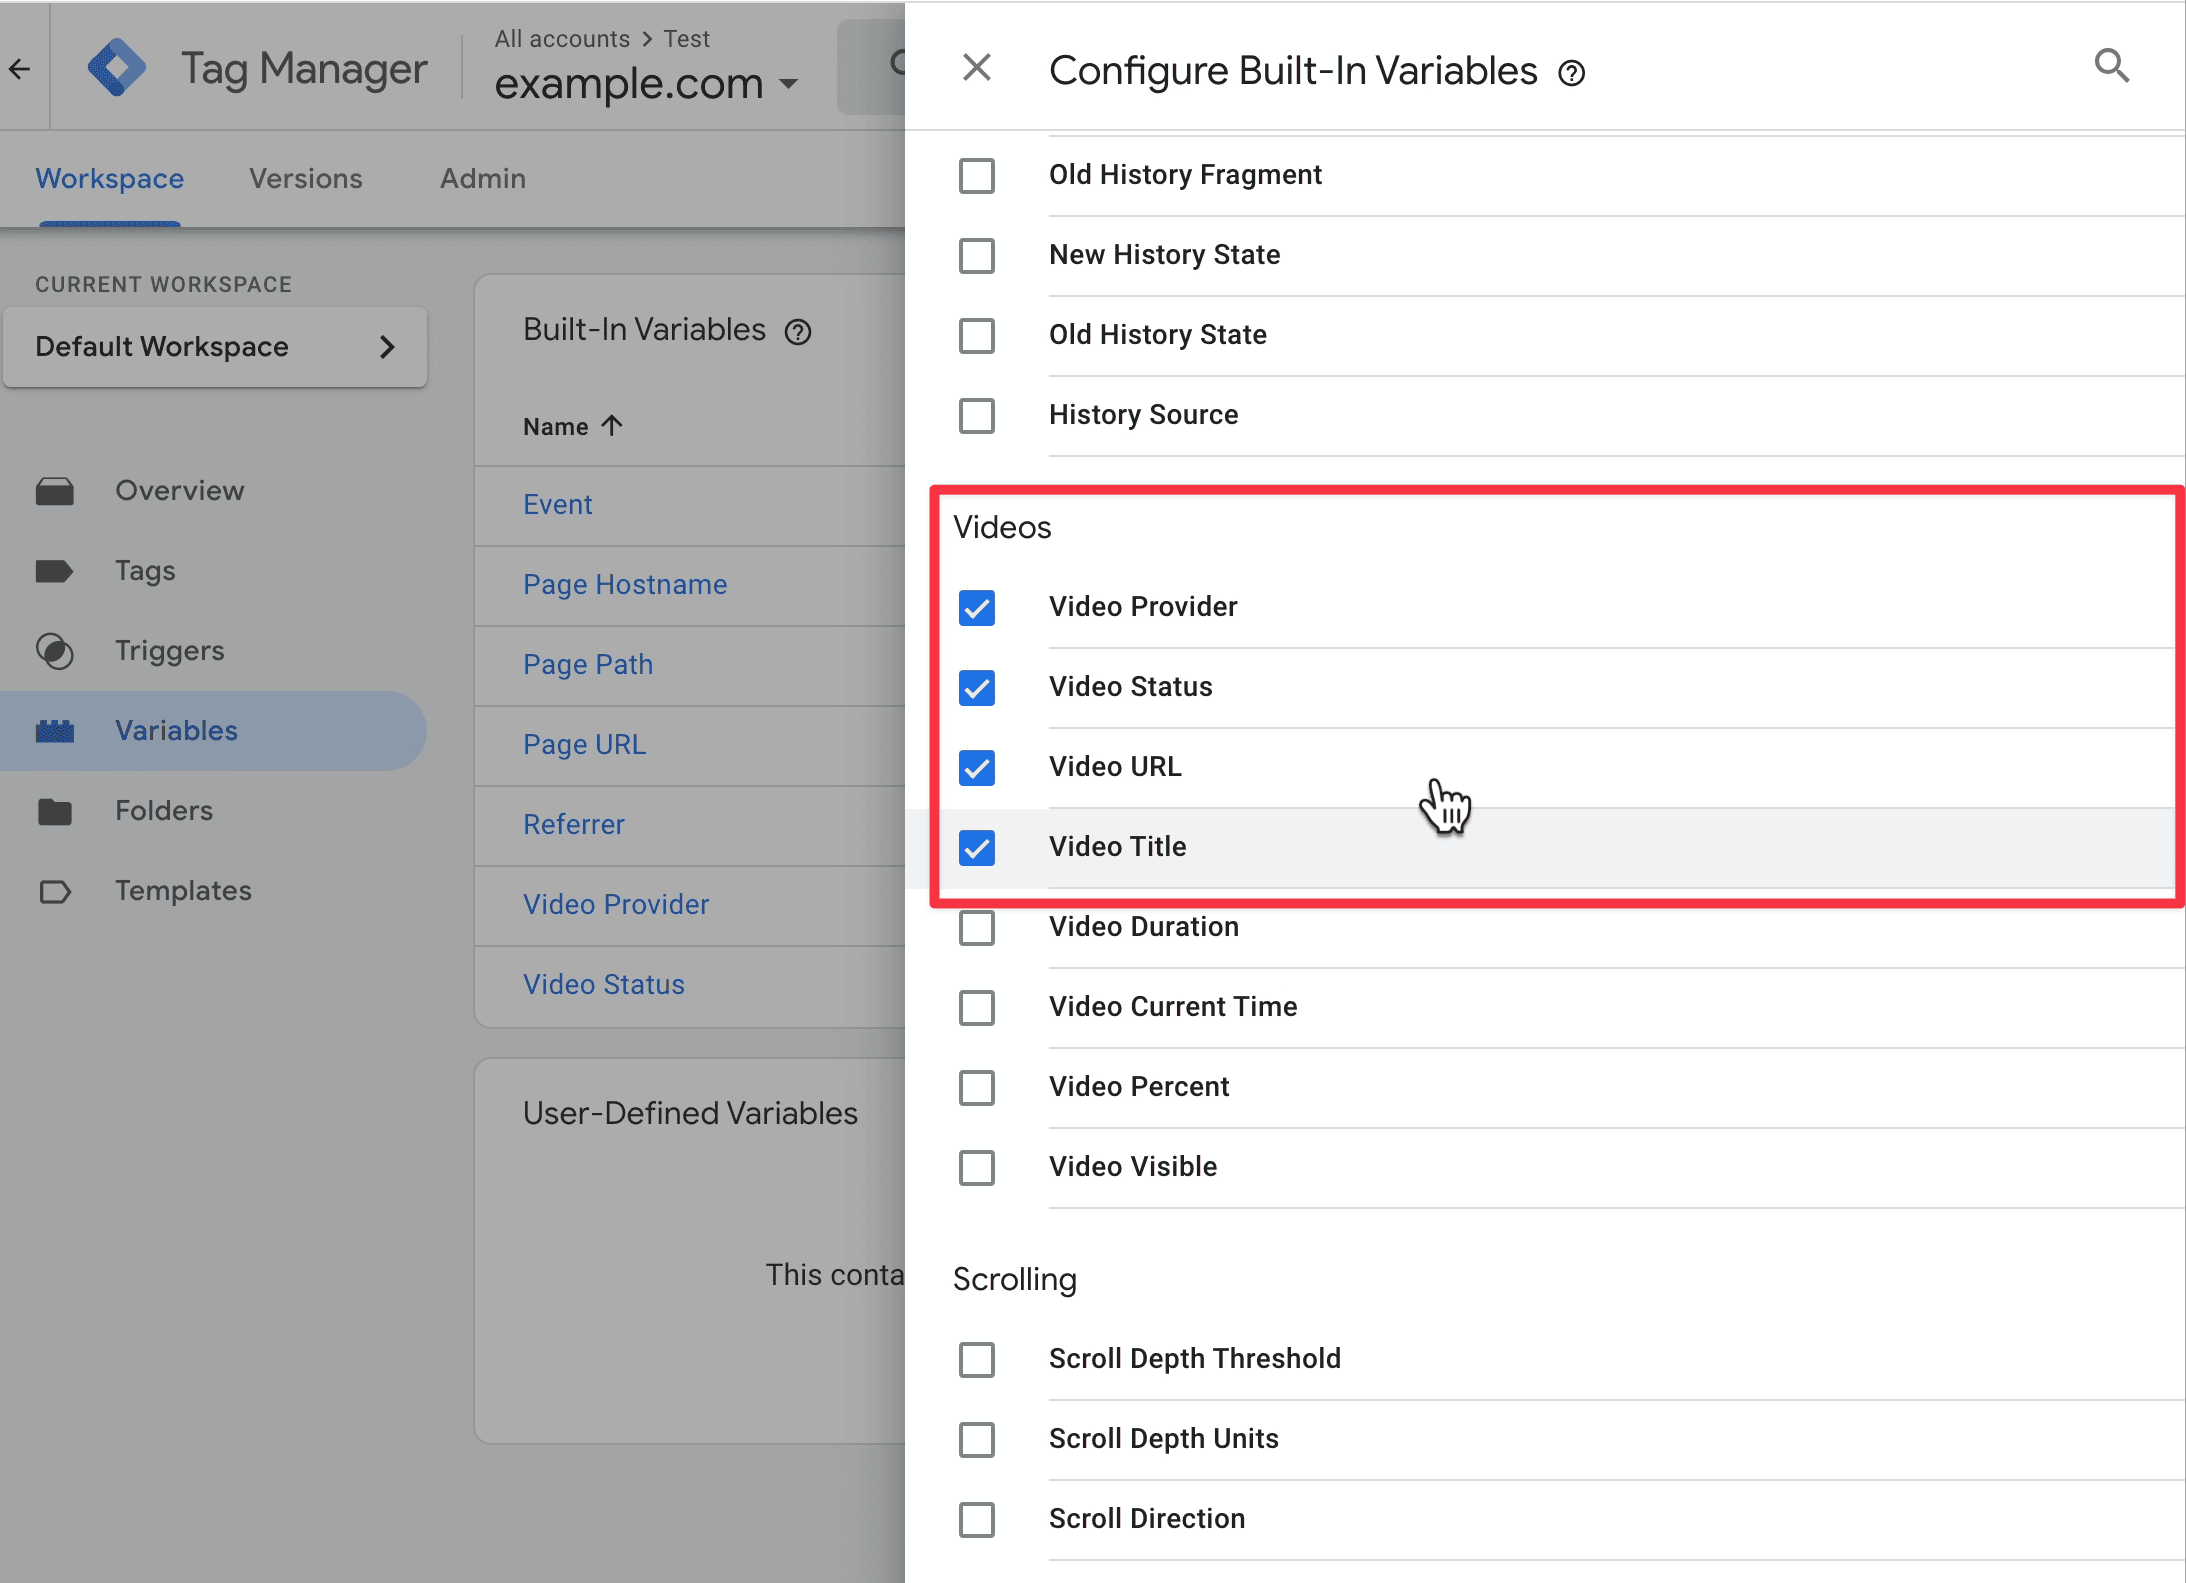Image resolution: width=2186 pixels, height=1583 pixels.
Task: Click the Triggers section icon in sidebar
Action: coord(54,650)
